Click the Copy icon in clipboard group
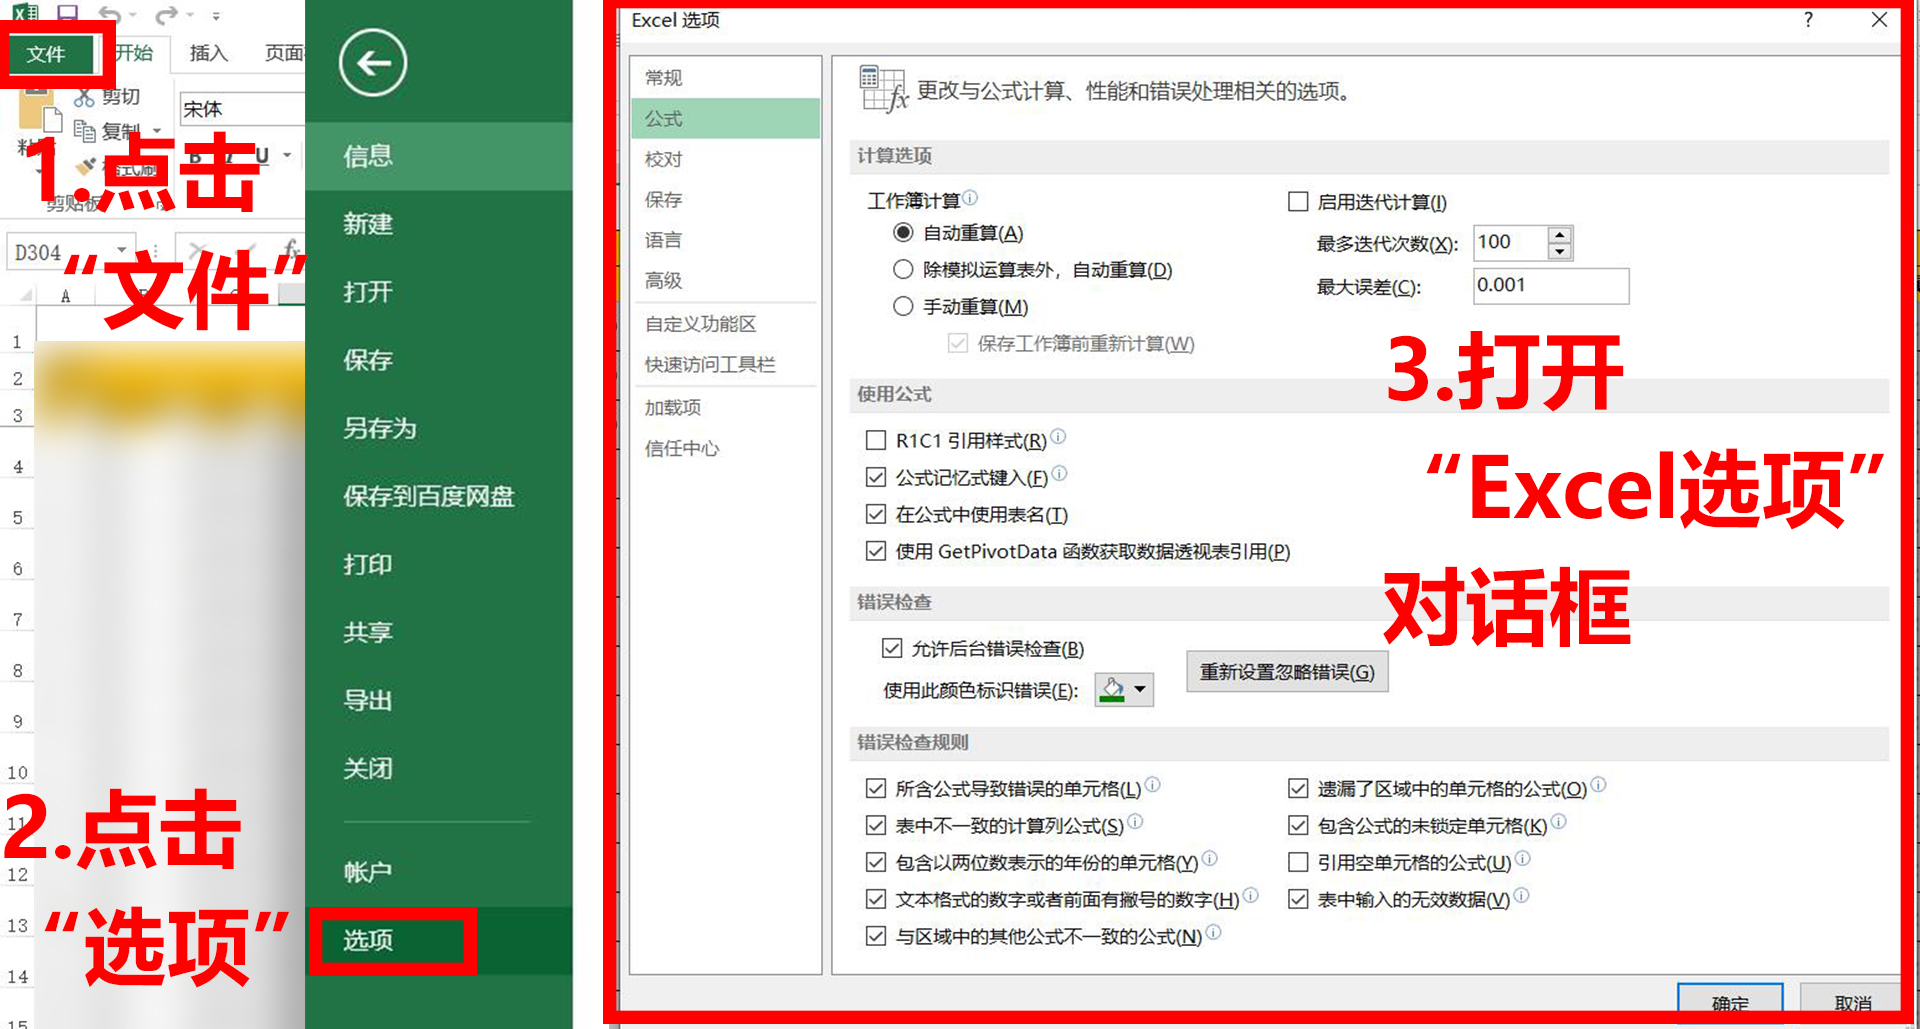 click(84, 131)
